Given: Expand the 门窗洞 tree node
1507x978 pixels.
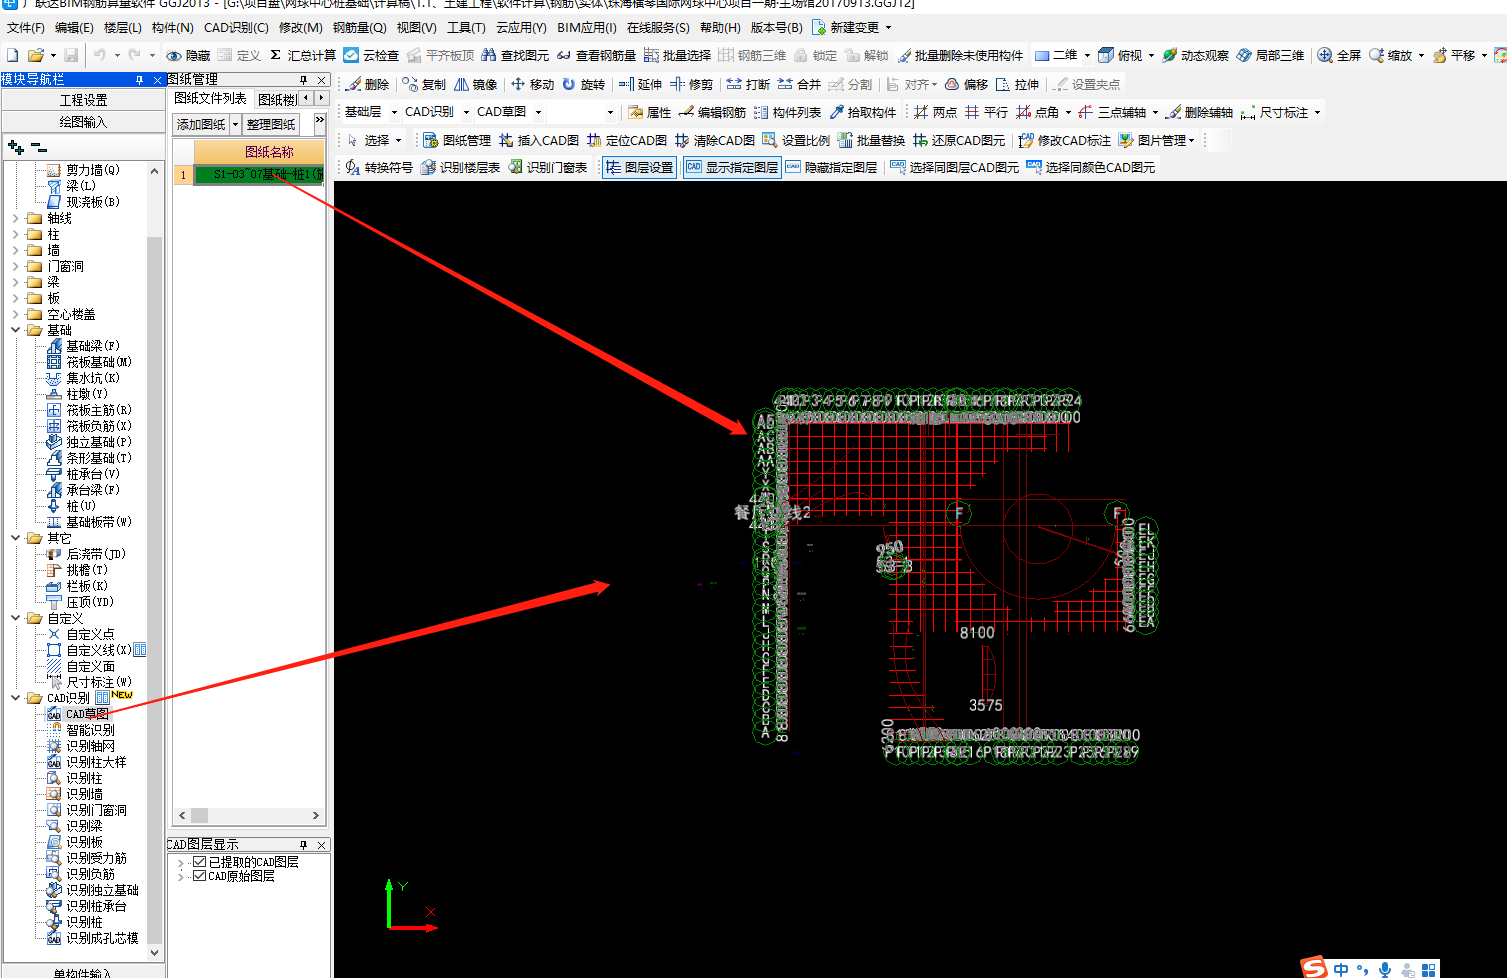Looking at the screenshot, I should pyautogui.click(x=16, y=266).
